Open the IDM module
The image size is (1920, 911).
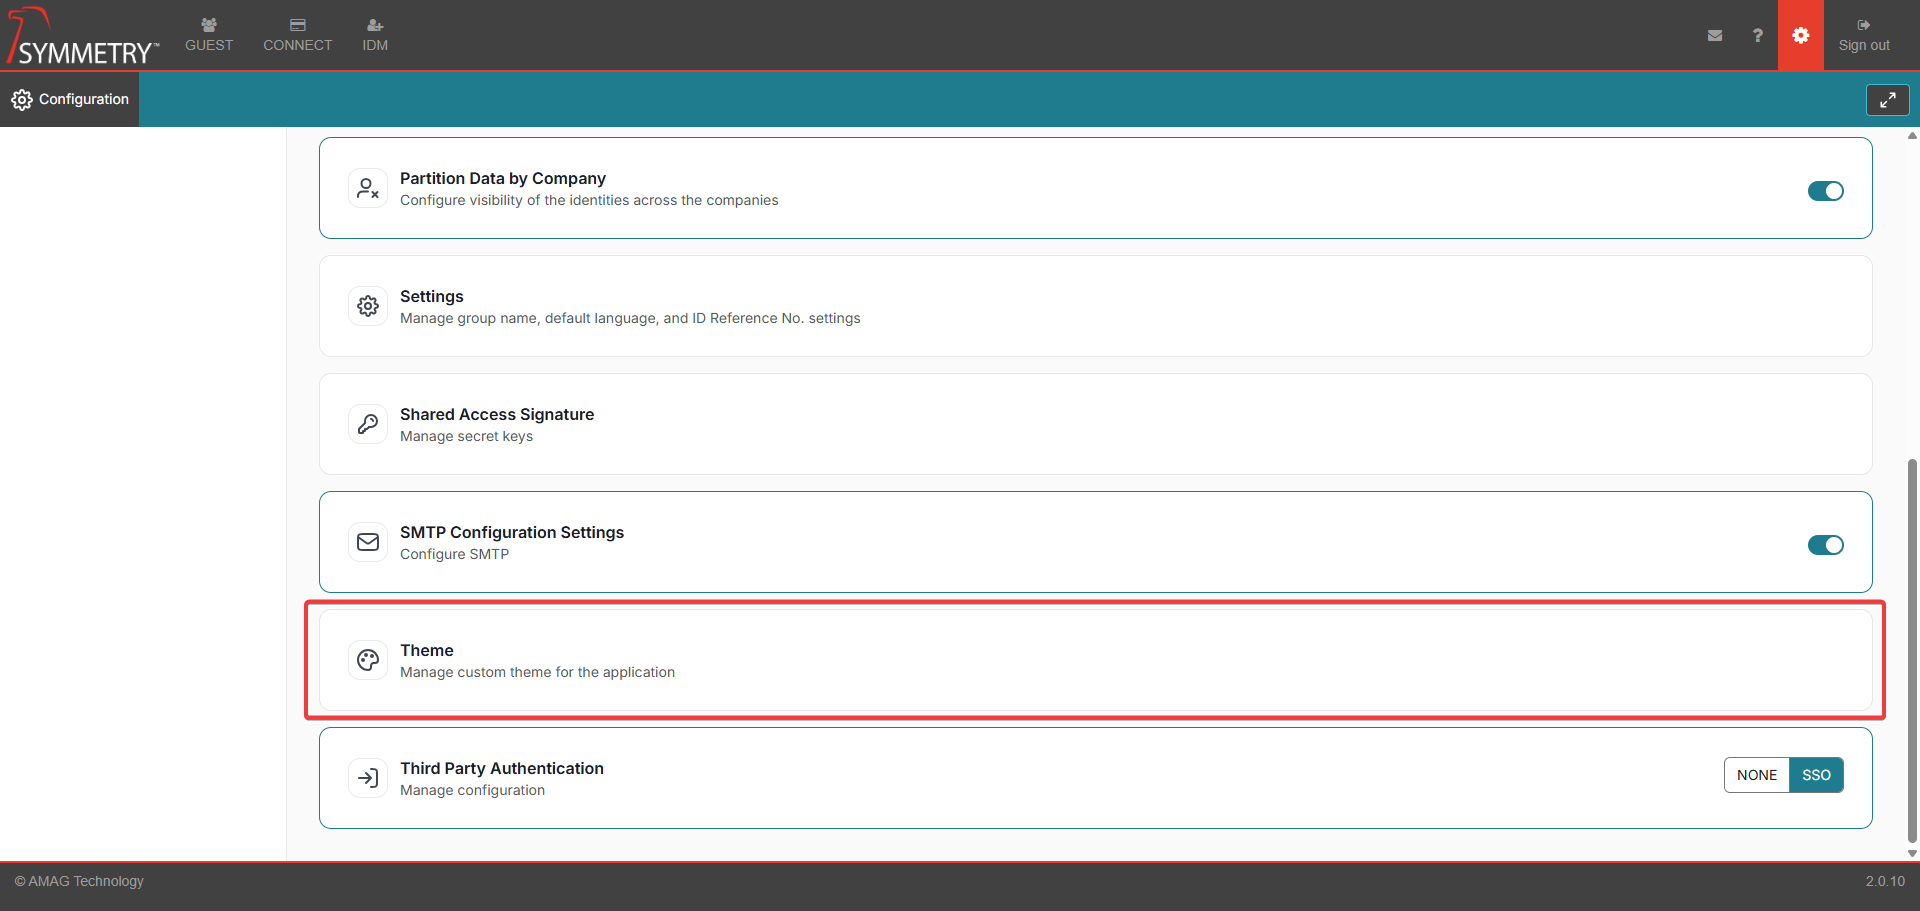tap(375, 35)
